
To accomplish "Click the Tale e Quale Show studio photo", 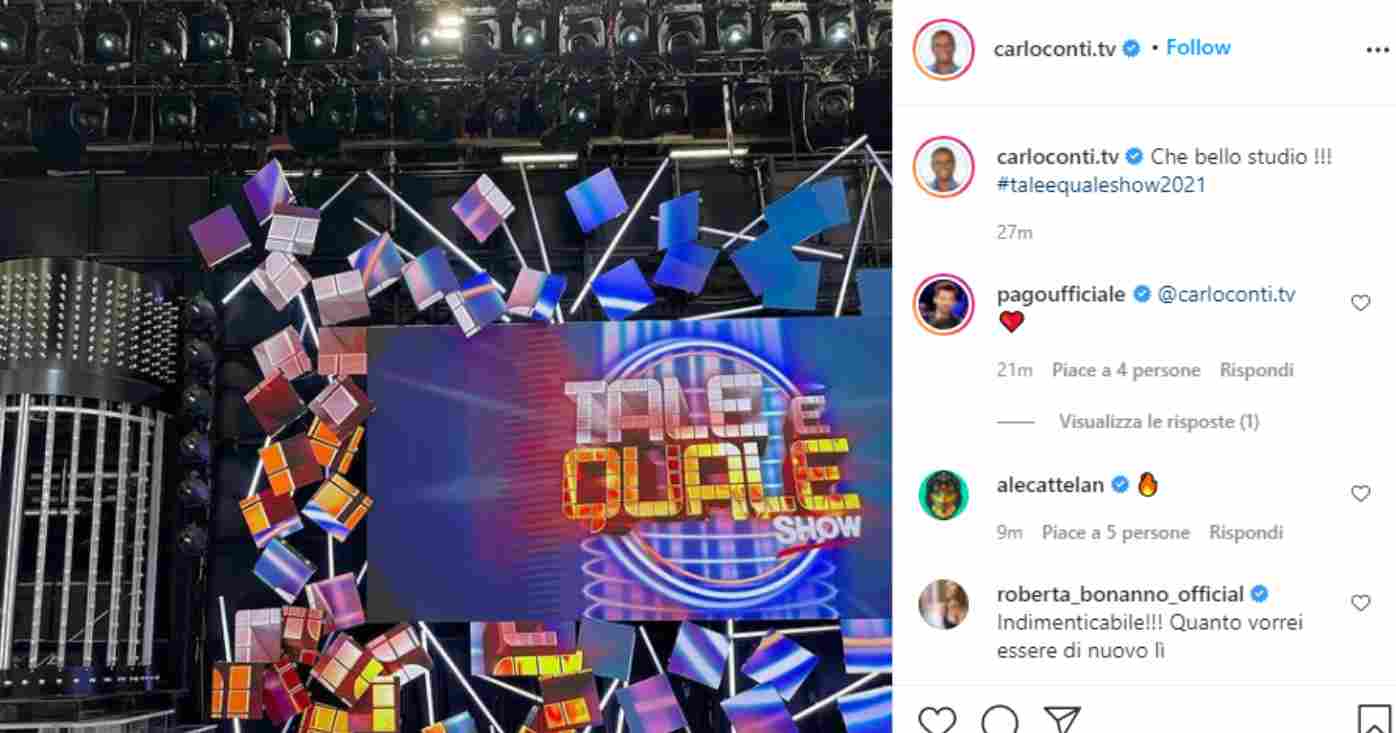I will click(x=446, y=366).
